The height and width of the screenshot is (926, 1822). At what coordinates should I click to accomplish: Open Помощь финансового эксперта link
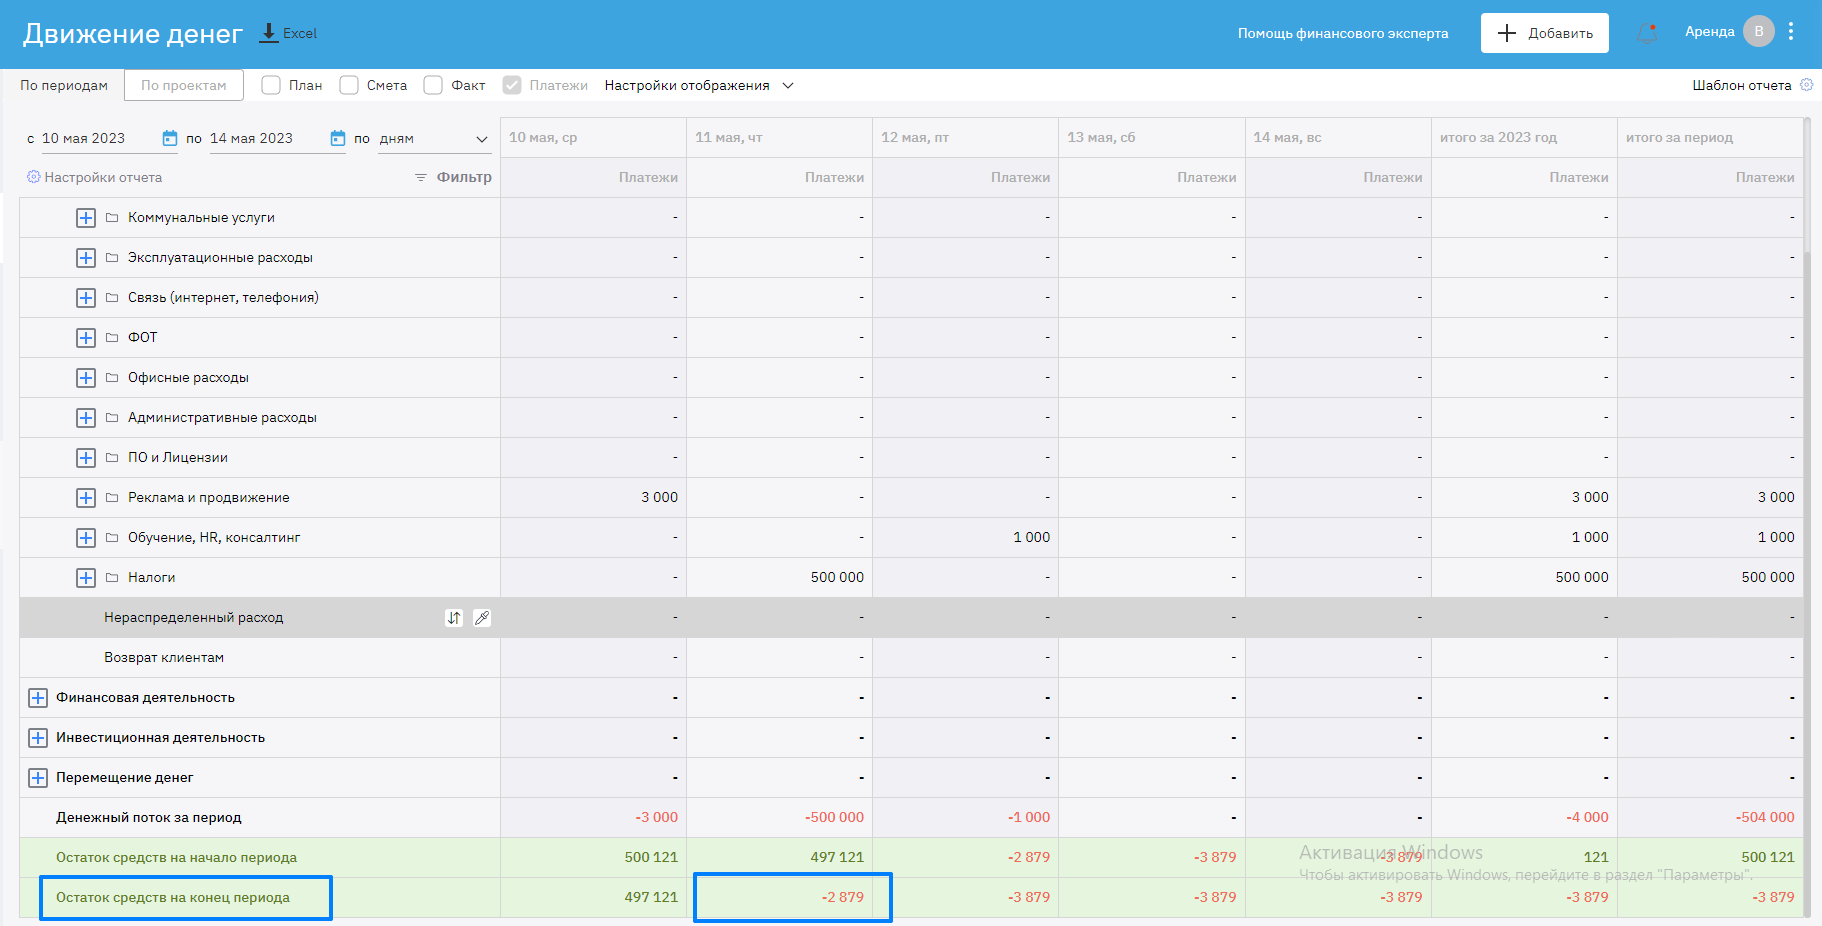click(1342, 33)
